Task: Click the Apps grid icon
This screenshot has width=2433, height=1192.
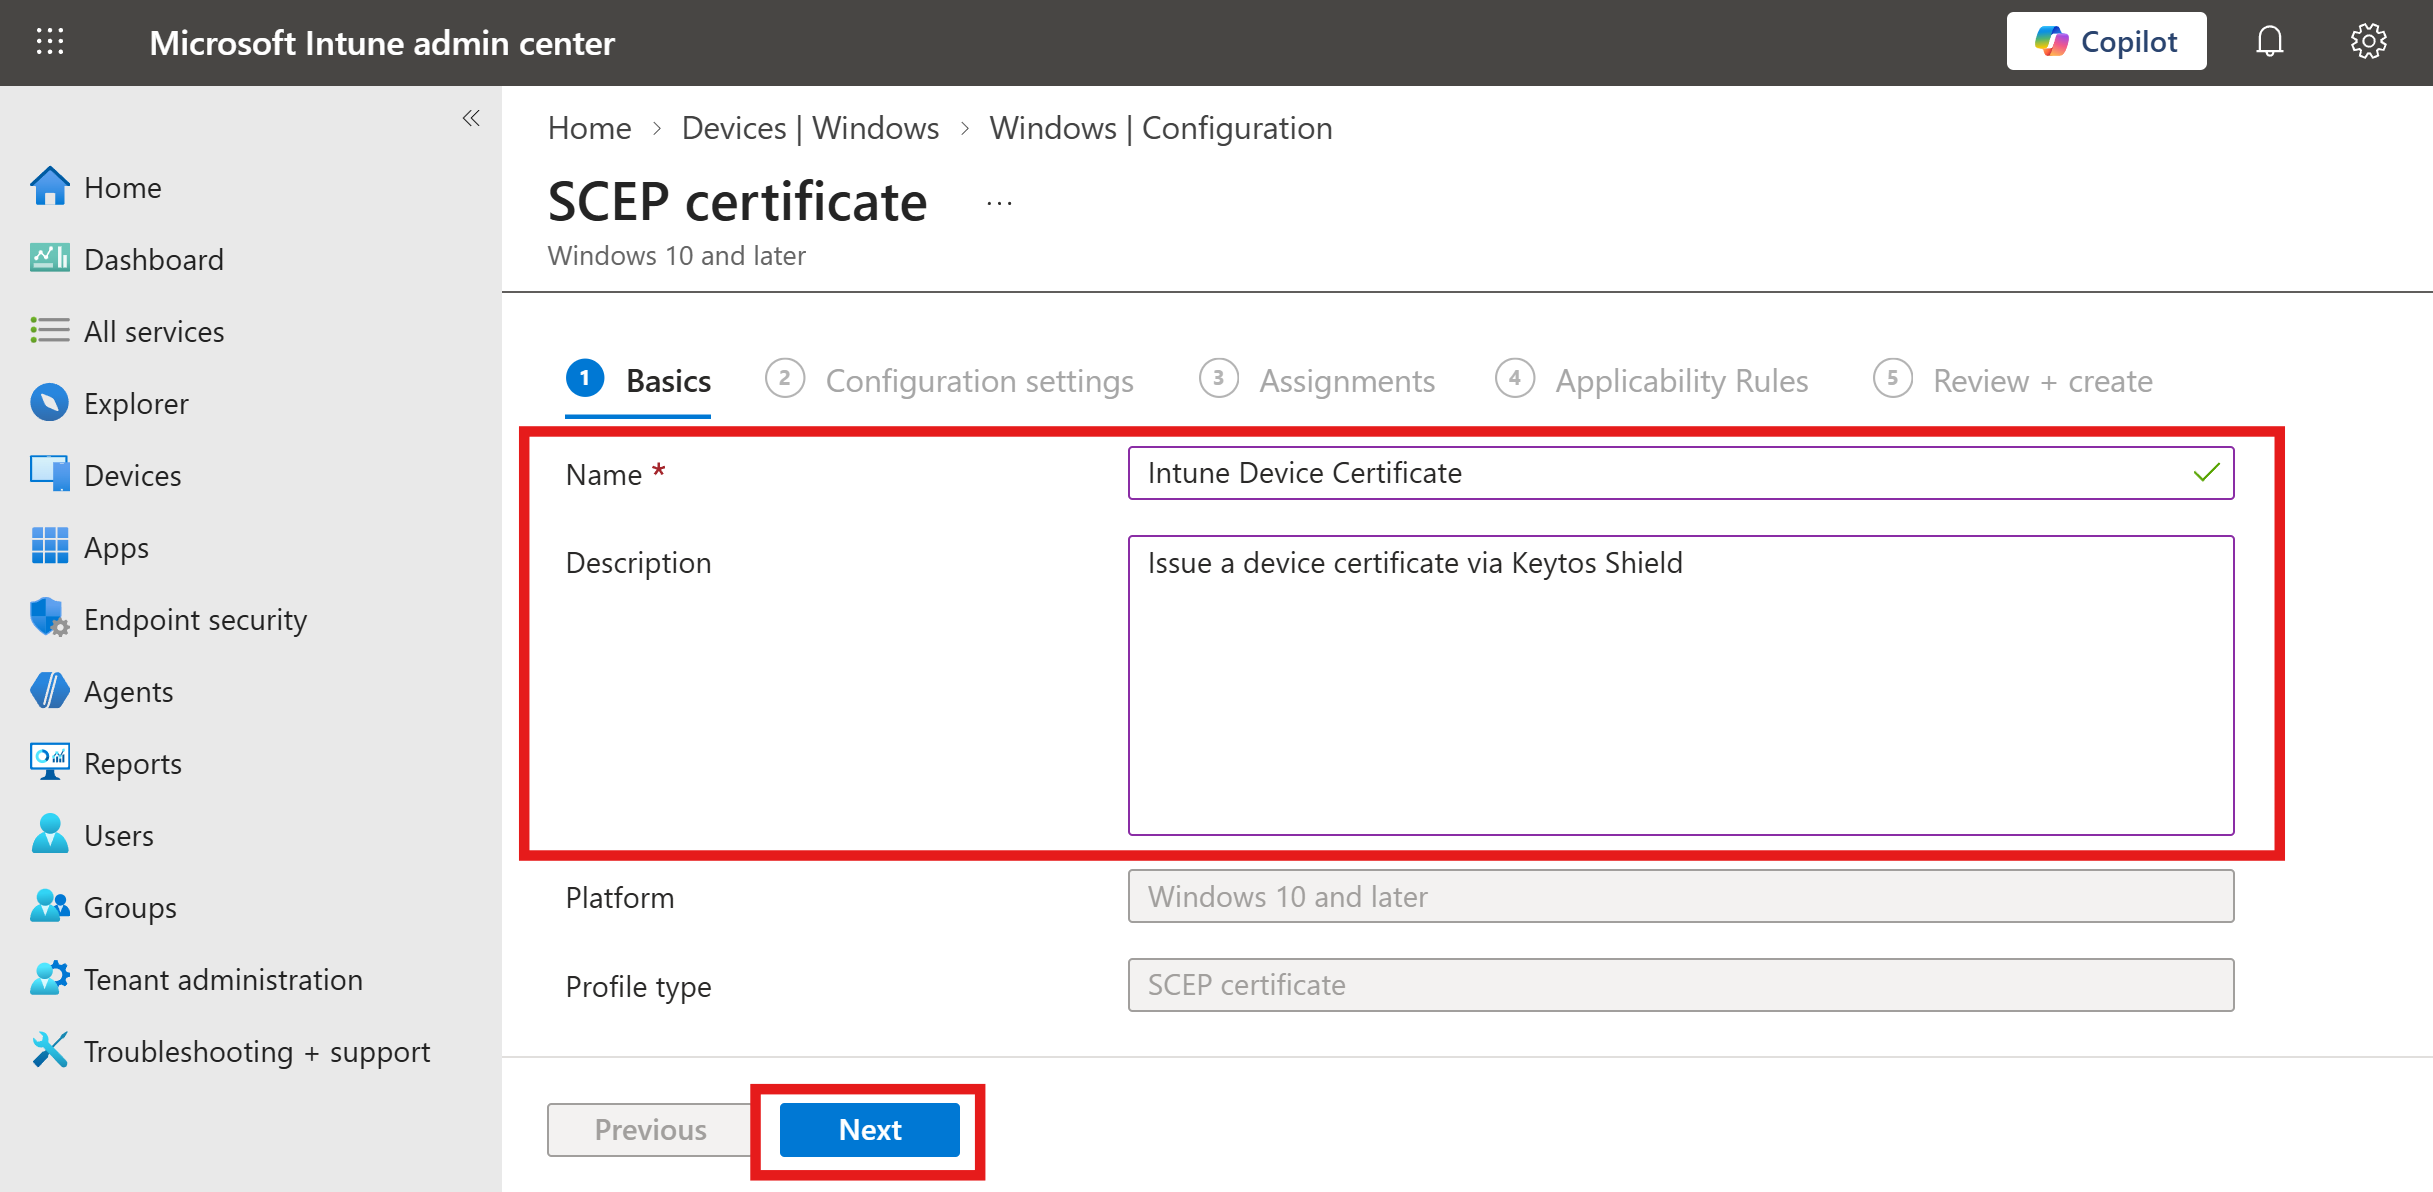Action: point(49,546)
